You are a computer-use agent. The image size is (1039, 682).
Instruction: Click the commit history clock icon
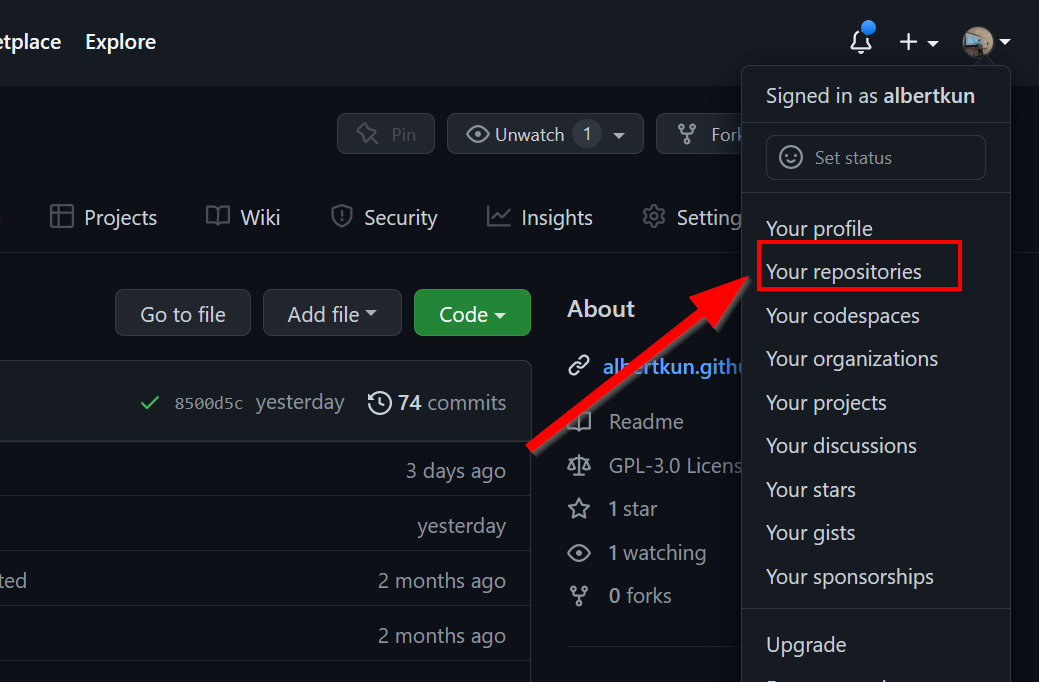(x=380, y=403)
